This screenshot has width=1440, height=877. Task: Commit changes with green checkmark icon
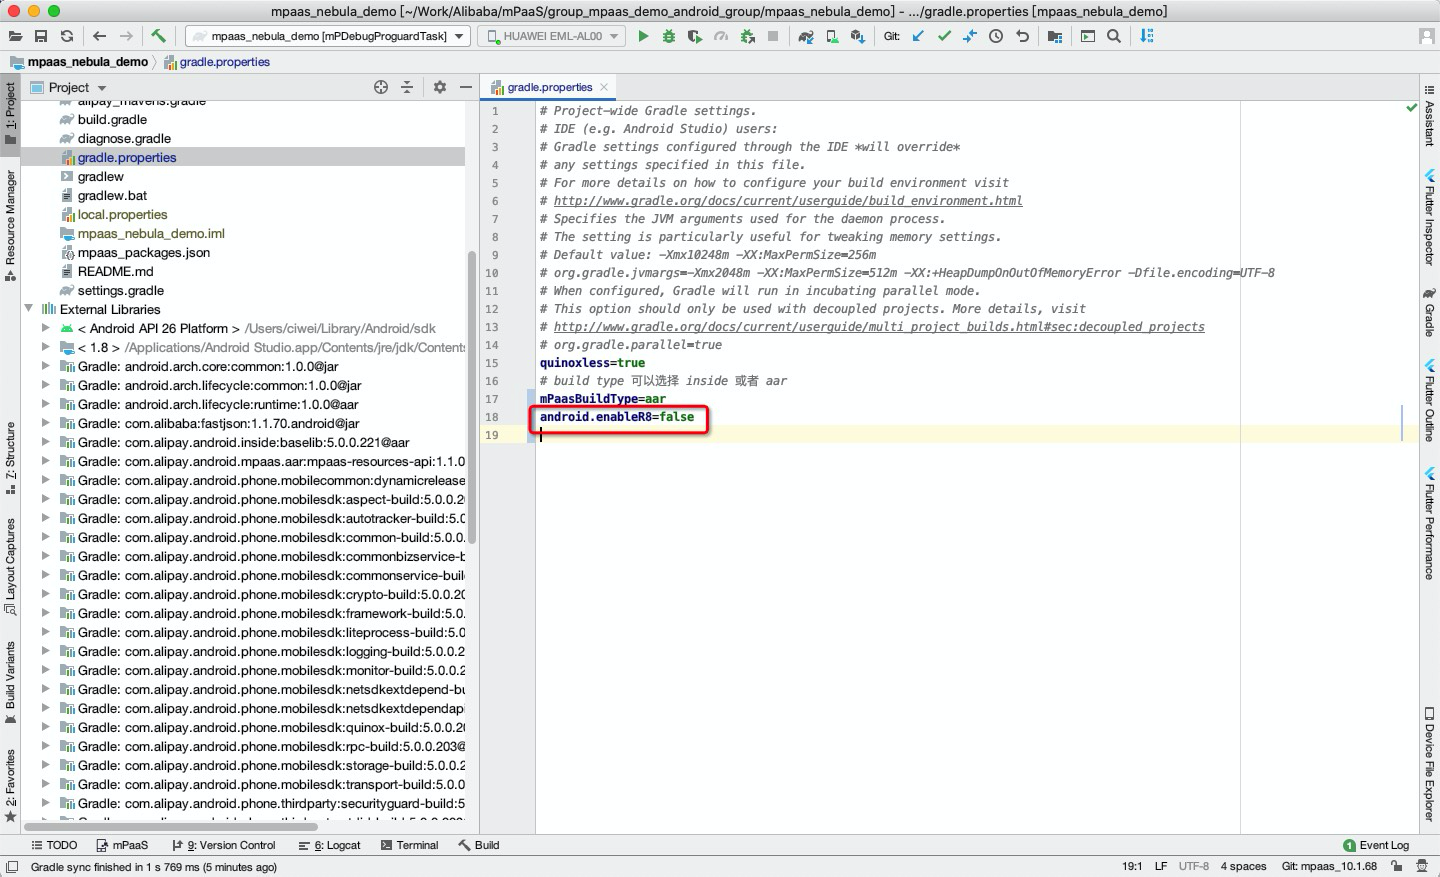944,36
